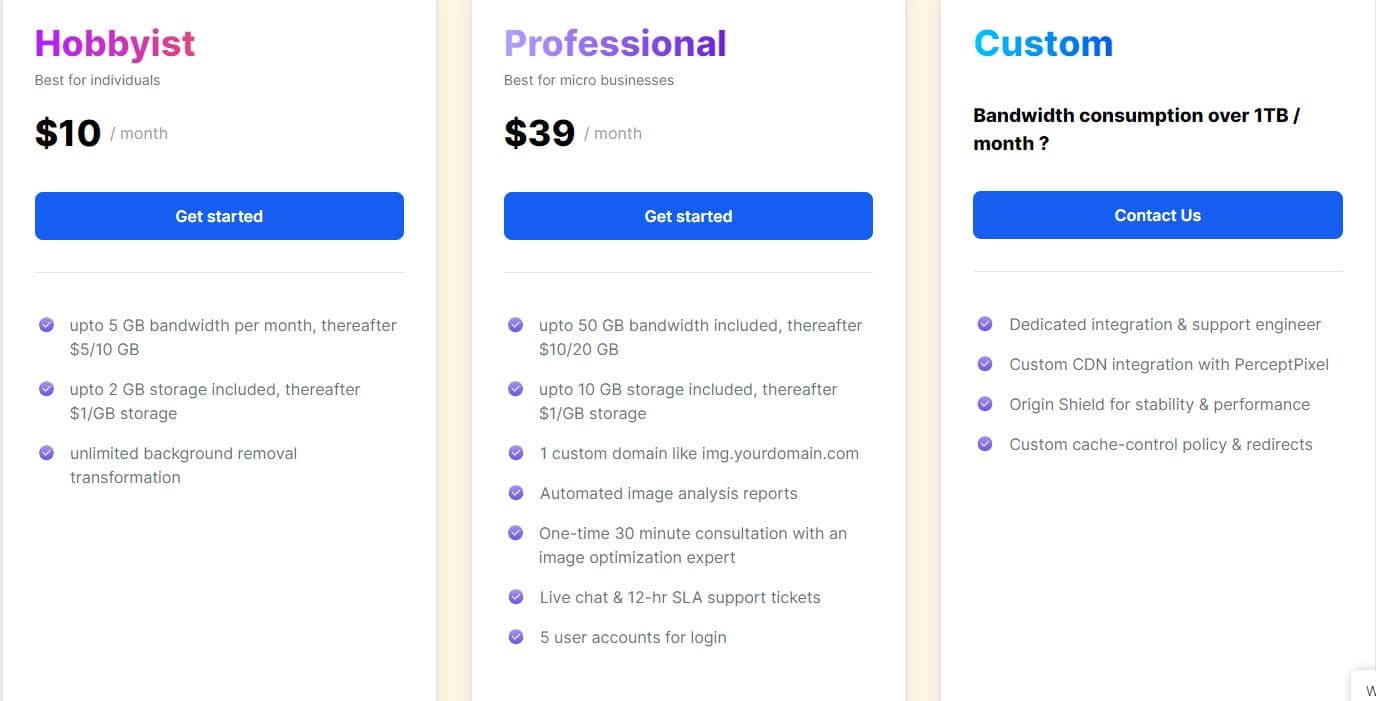Screen dimensions: 1376x701
Task: Click the checkmark beside 5 user accounts feature
Action: [515, 636]
